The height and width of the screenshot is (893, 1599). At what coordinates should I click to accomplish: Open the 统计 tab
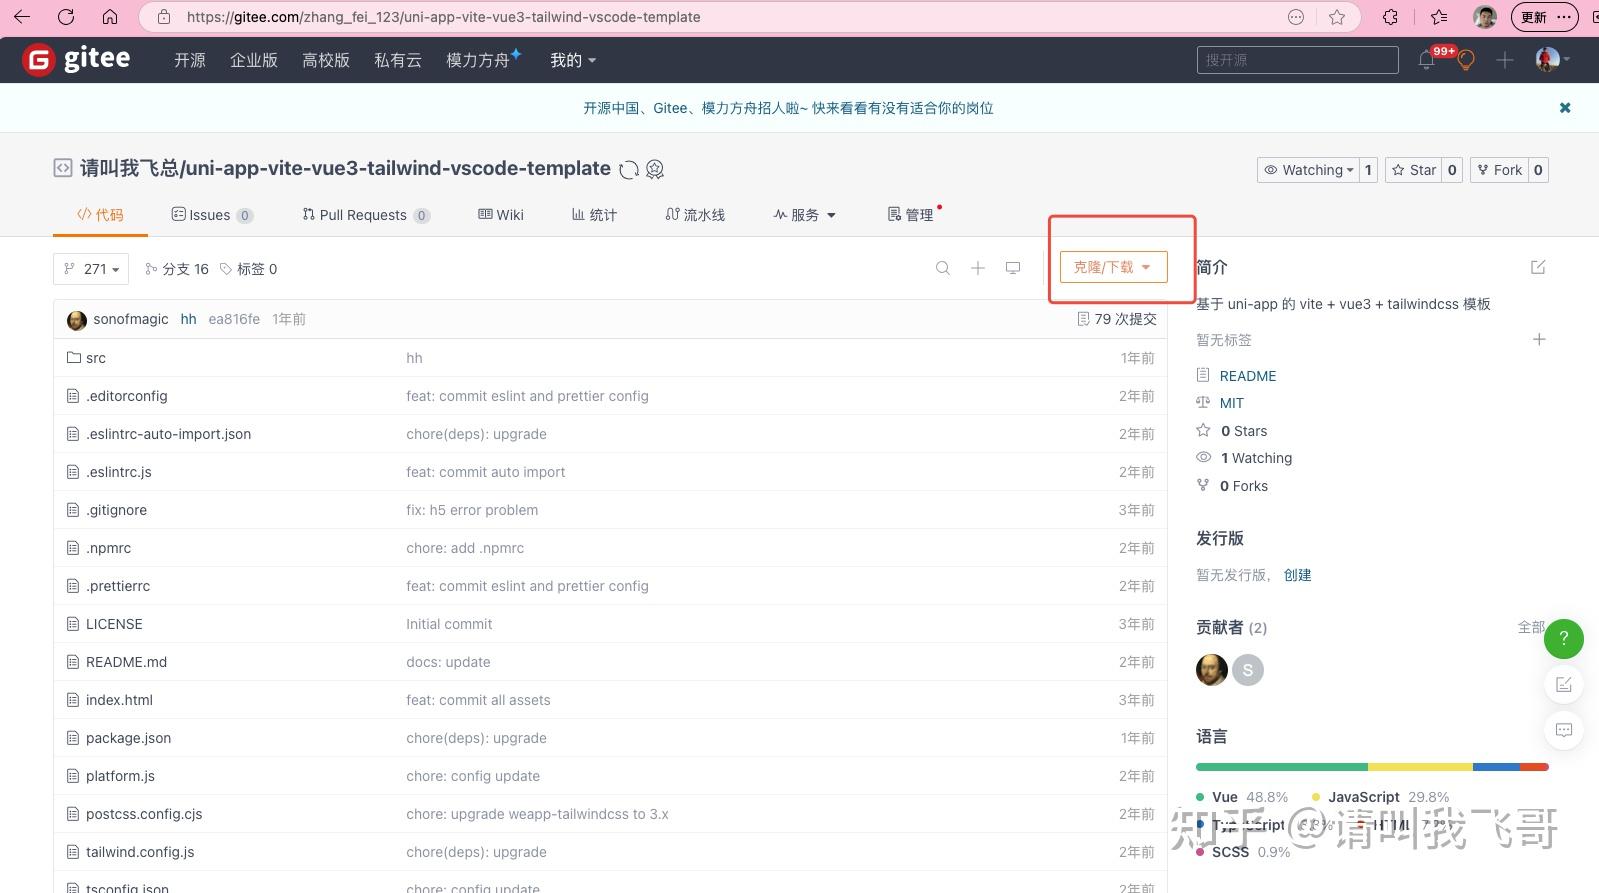coord(594,215)
